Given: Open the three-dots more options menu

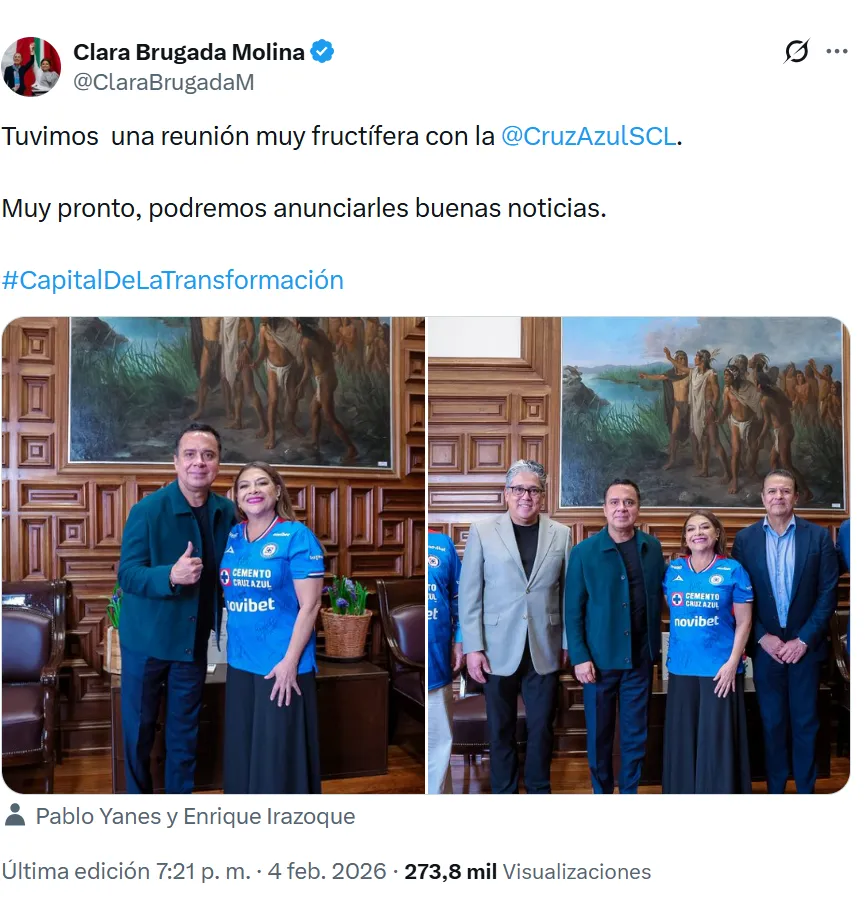Looking at the screenshot, I should 837,51.
